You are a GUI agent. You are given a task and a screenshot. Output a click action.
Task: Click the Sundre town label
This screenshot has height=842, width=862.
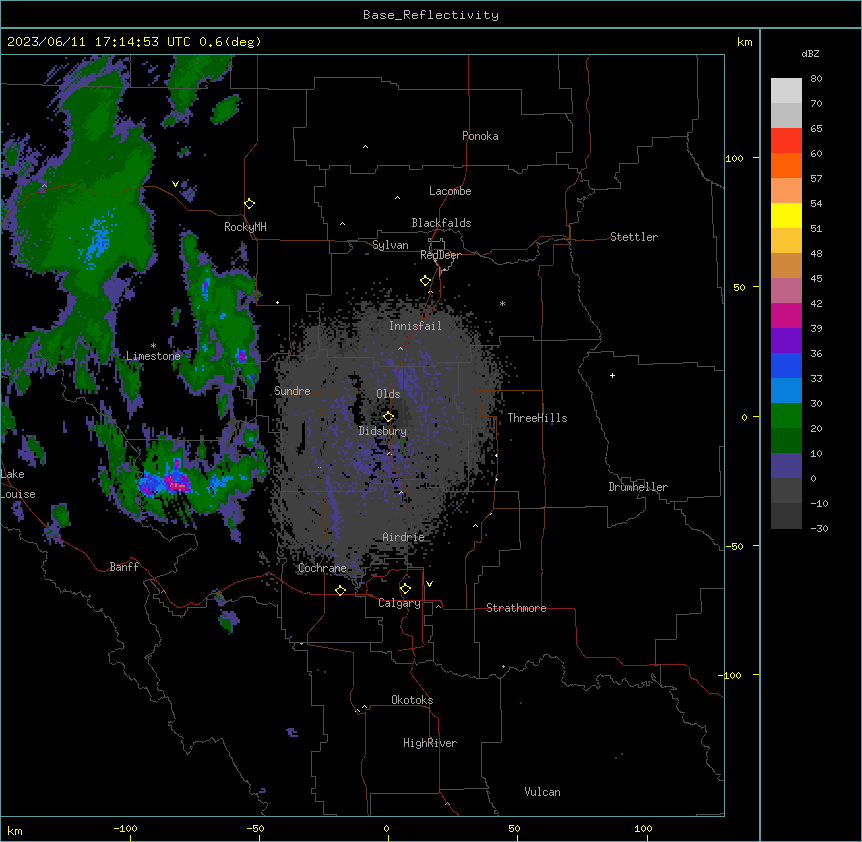292,391
